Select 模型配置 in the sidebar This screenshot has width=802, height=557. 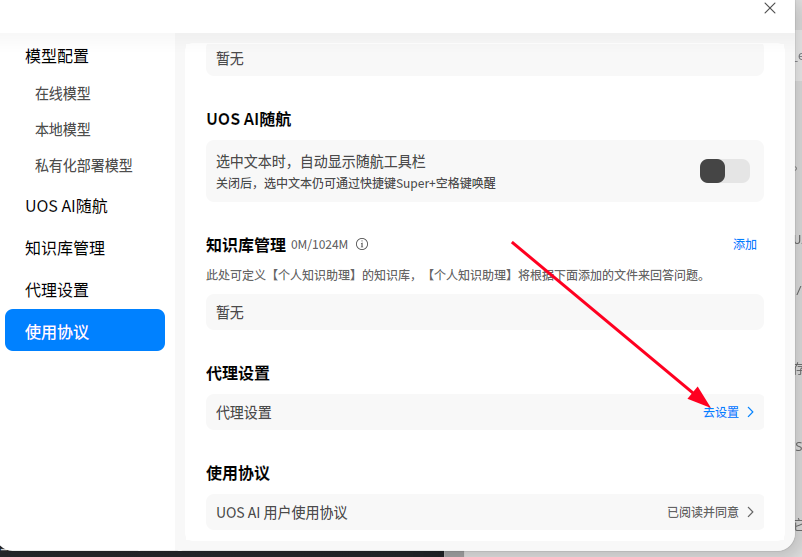(57, 56)
